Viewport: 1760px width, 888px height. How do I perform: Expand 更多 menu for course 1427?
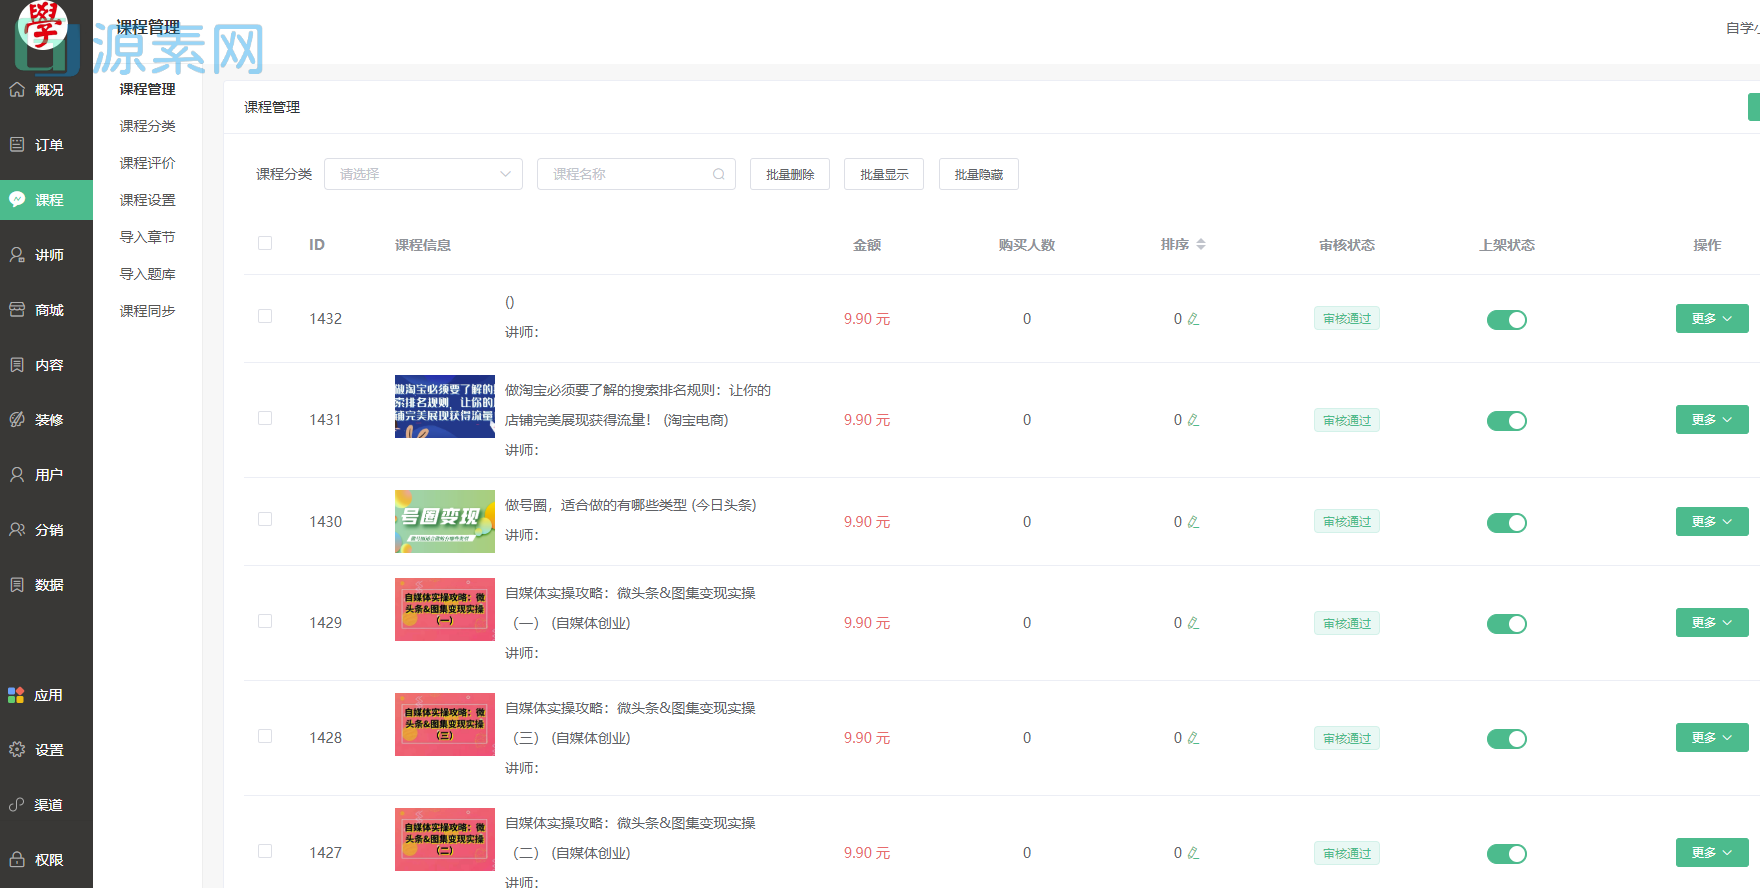tap(1712, 853)
